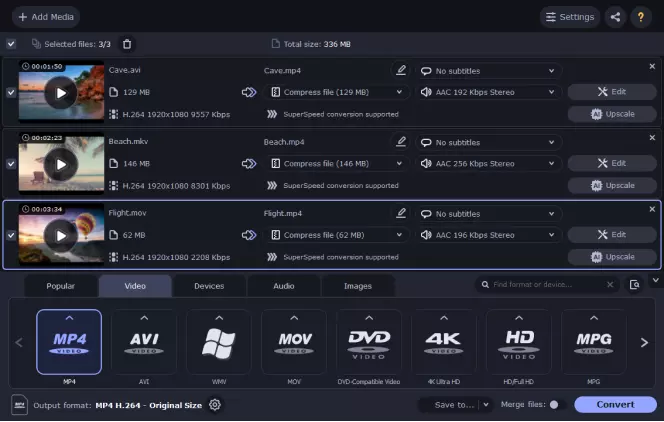Screen dimensions: 664x422
Task: Rename Flight.mp4 with the pencil icon
Action: (x=401, y=213)
